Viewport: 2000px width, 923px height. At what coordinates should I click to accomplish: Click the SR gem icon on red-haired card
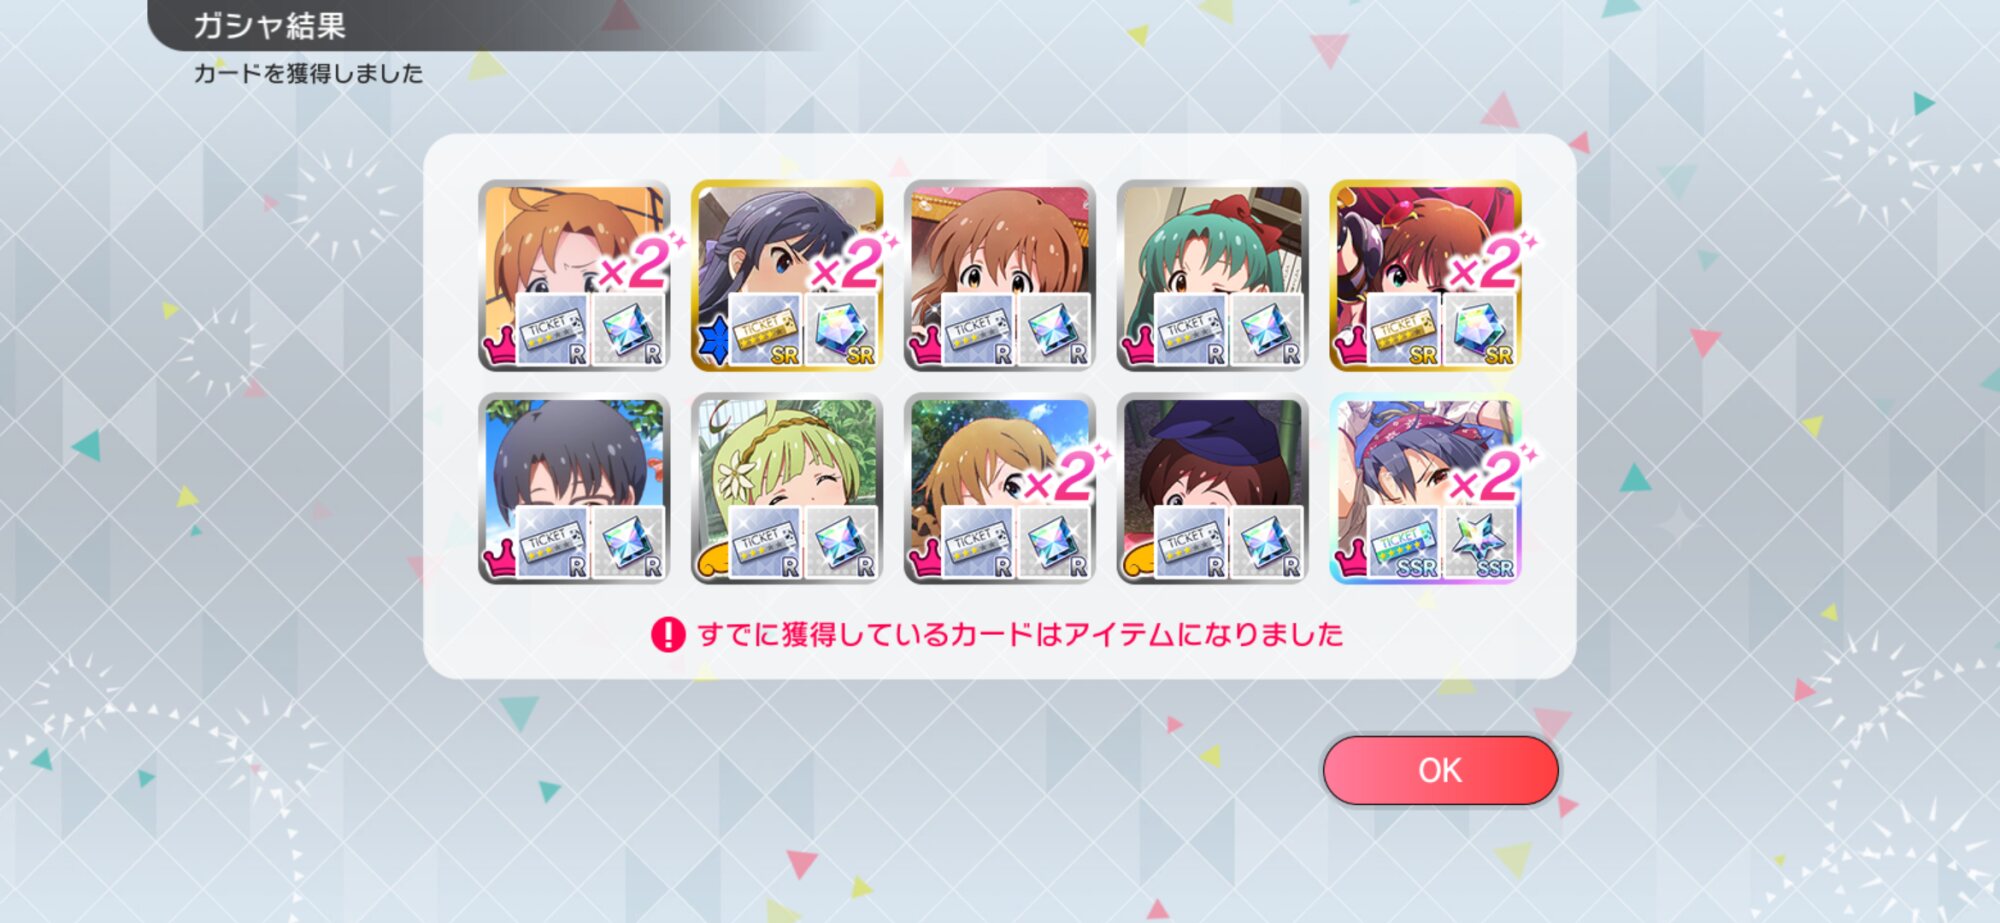click(x=1480, y=330)
